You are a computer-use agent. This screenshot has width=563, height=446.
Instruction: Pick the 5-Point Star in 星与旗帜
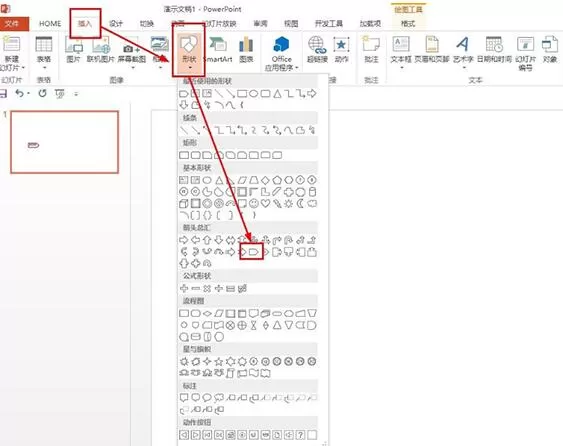[x=219, y=361]
